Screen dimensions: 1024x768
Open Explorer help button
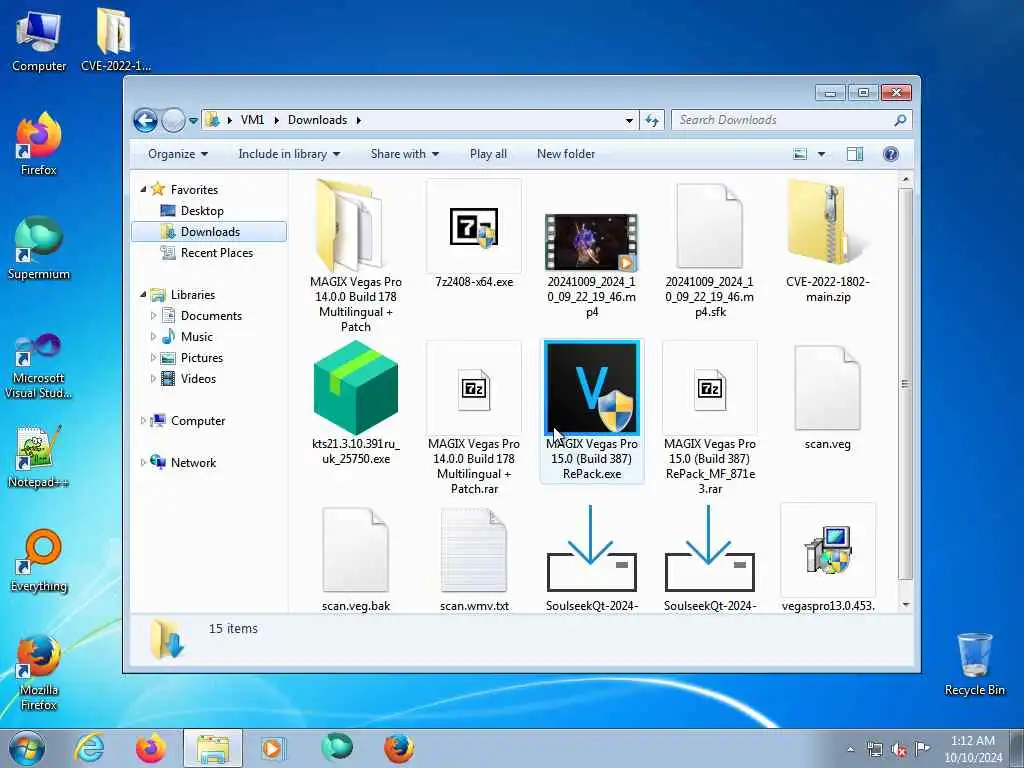[x=890, y=154]
